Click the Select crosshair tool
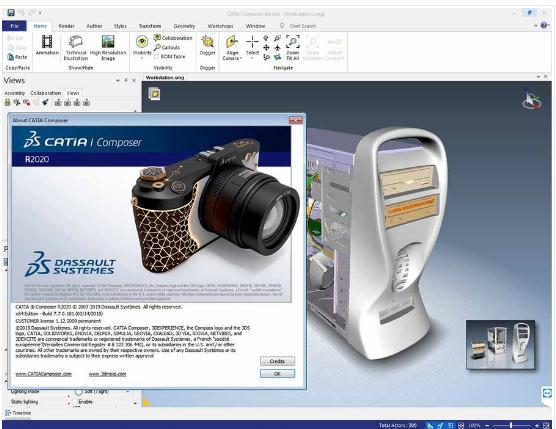Screen dimensions: 556x429 (x=252, y=42)
